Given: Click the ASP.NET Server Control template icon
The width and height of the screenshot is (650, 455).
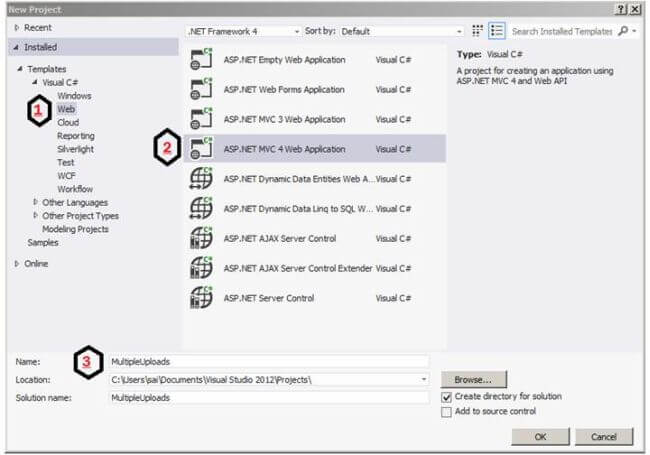Looking at the screenshot, I should (201, 298).
